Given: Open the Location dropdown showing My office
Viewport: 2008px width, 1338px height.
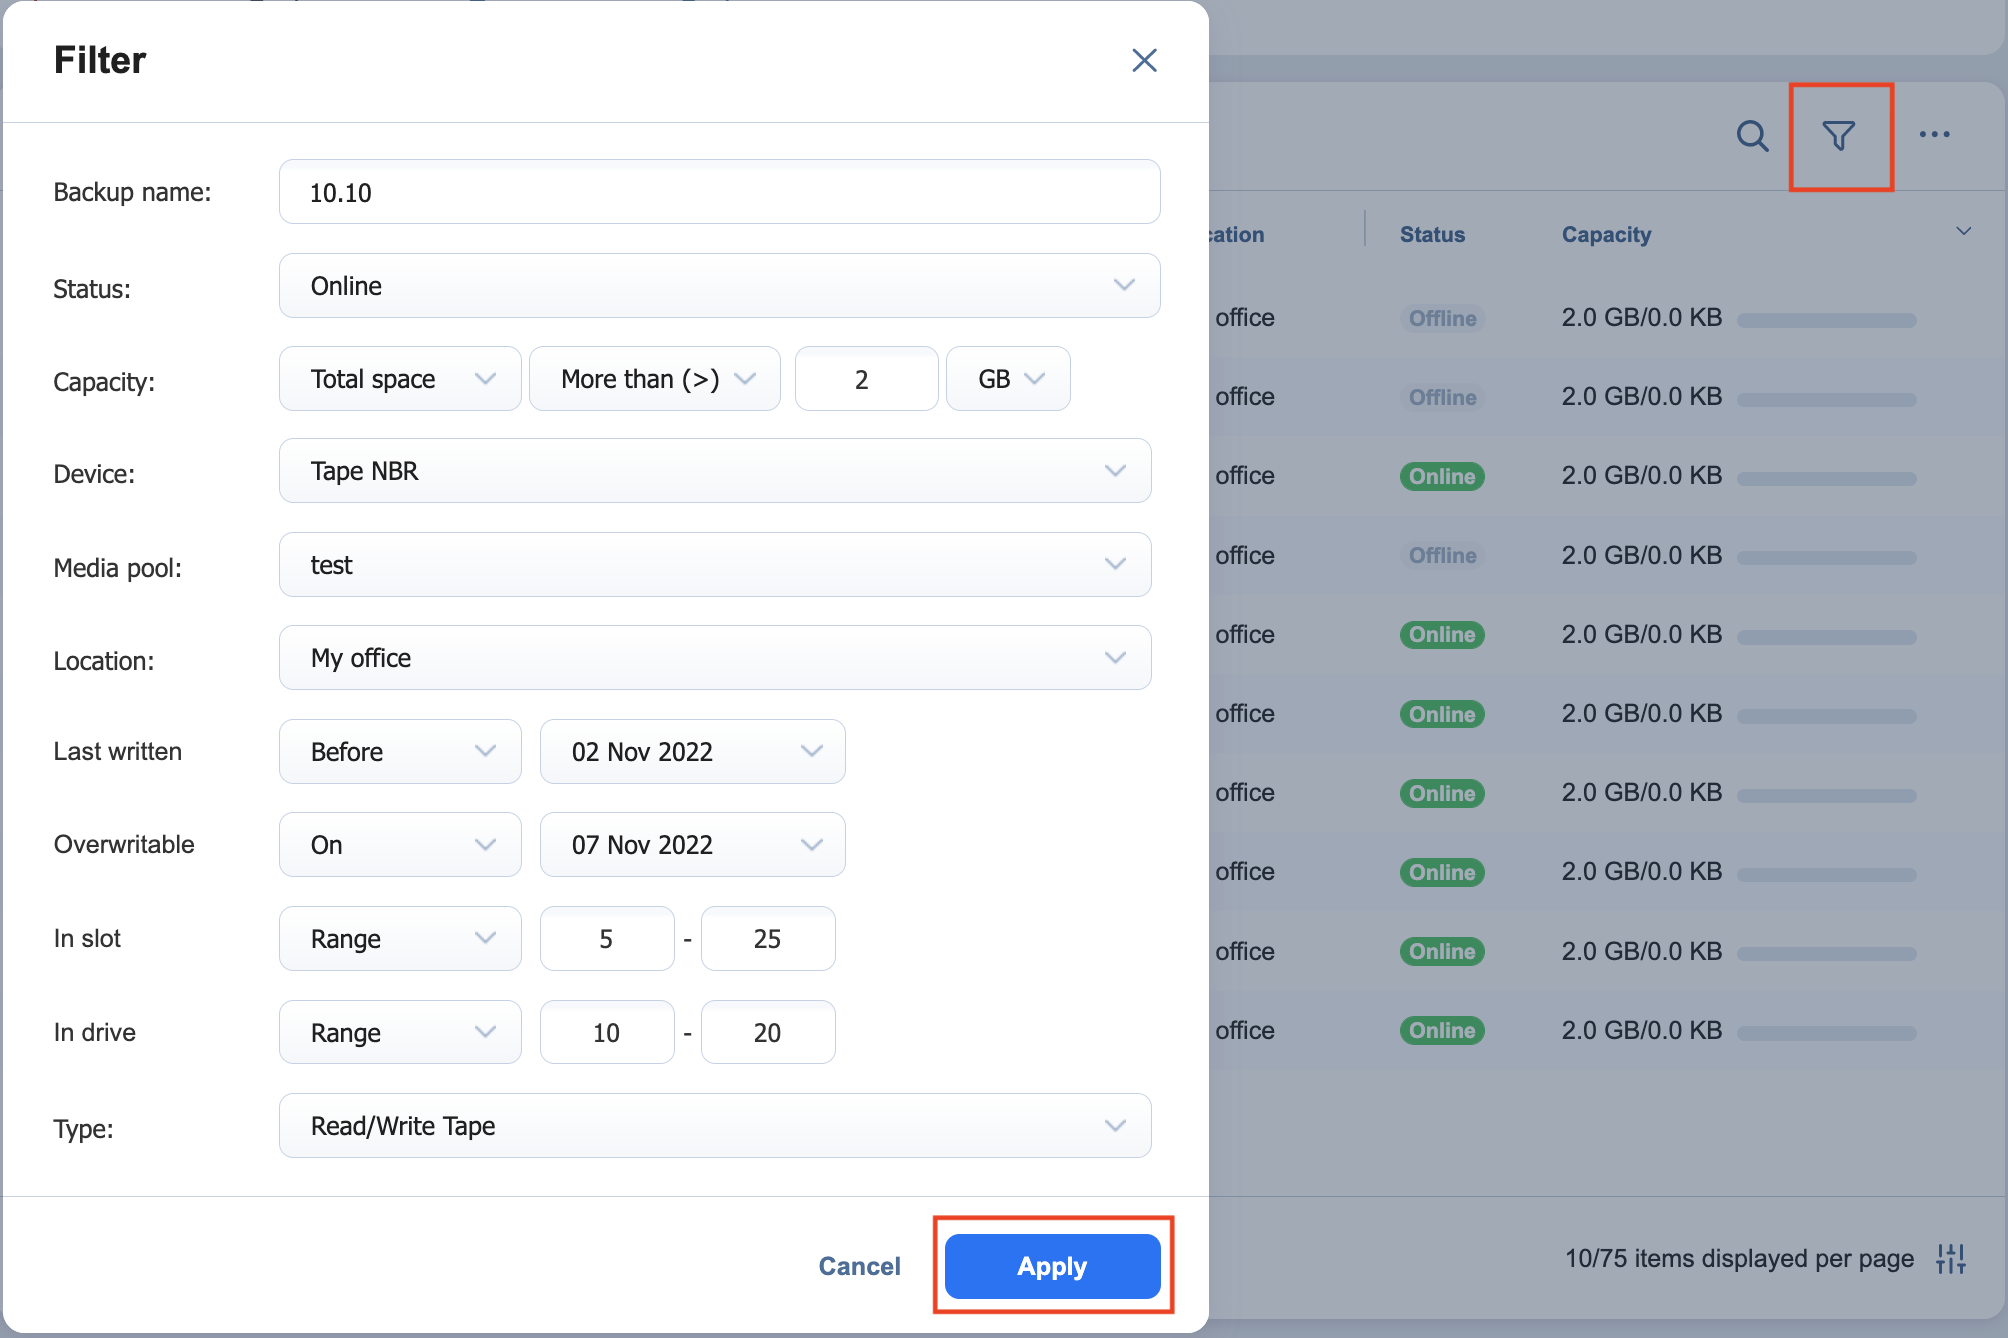Looking at the screenshot, I should 715,658.
